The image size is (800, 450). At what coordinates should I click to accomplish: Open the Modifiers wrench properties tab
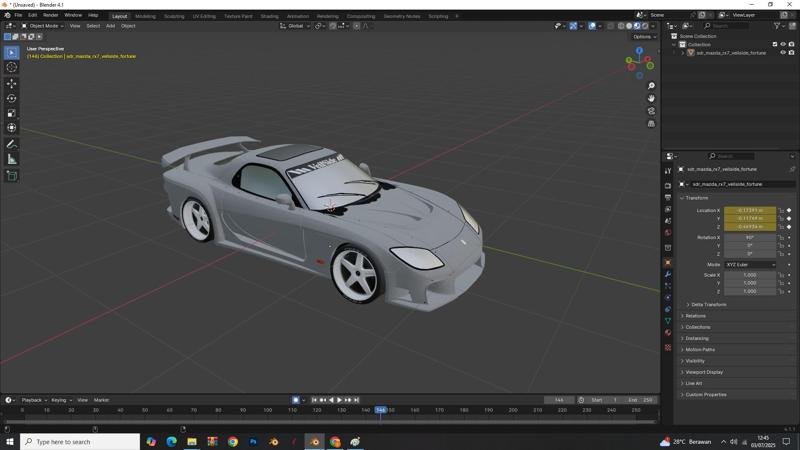coord(668,274)
